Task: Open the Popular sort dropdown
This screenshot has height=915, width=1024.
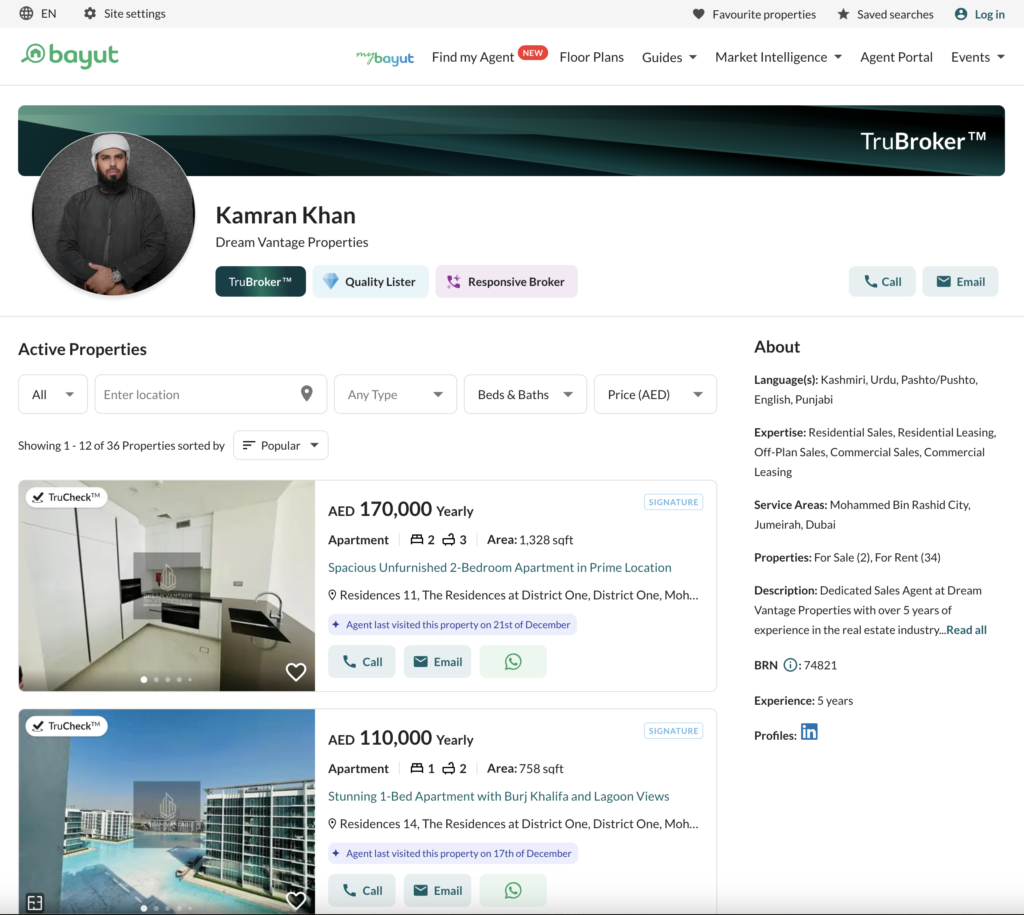Action: point(280,445)
